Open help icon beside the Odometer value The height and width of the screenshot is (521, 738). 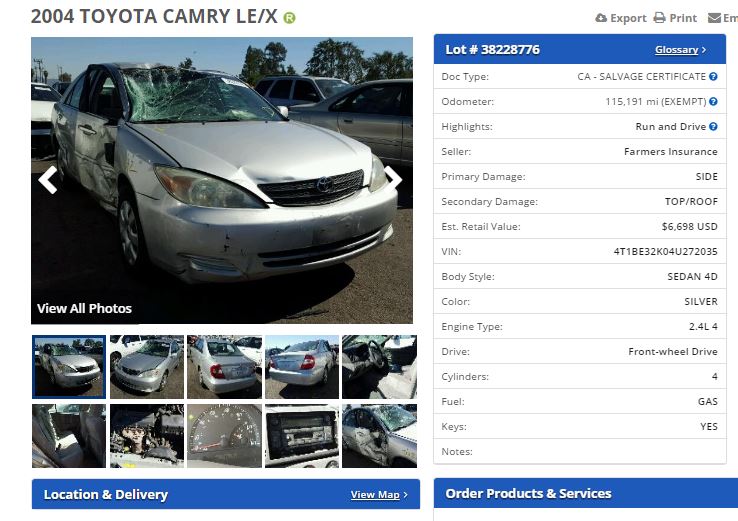(713, 101)
